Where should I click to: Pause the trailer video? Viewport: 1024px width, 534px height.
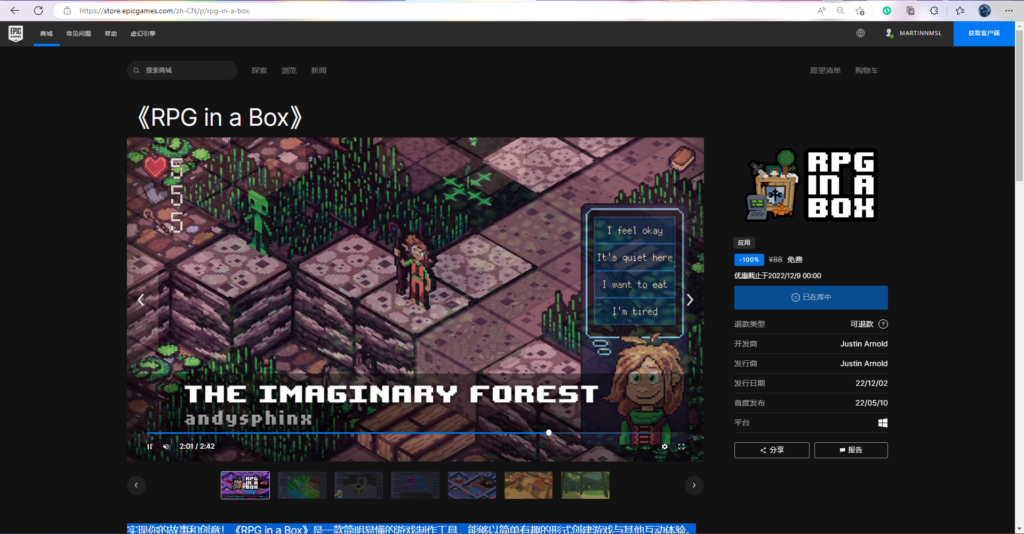click(150, 447)
